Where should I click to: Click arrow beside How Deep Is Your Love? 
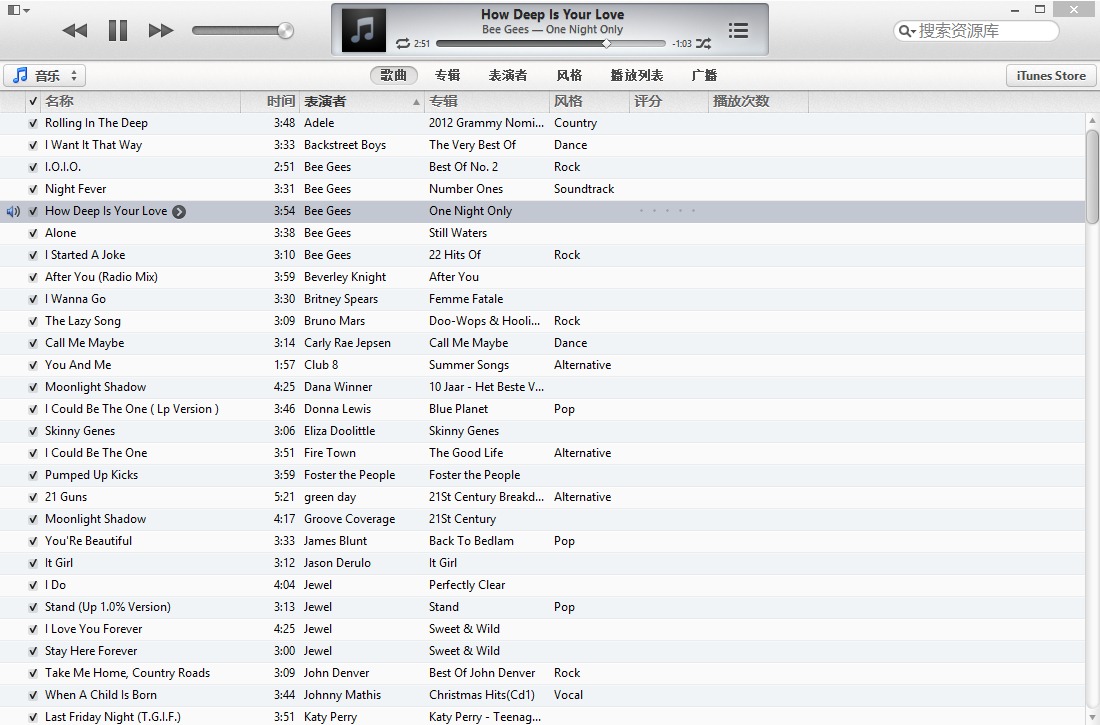click(180, 211)
